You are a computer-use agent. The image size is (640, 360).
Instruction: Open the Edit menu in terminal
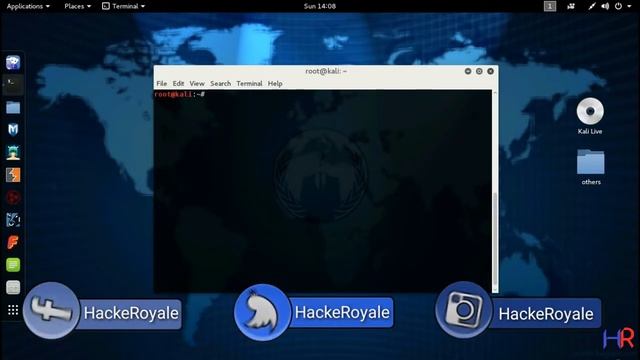coord(178,83)
